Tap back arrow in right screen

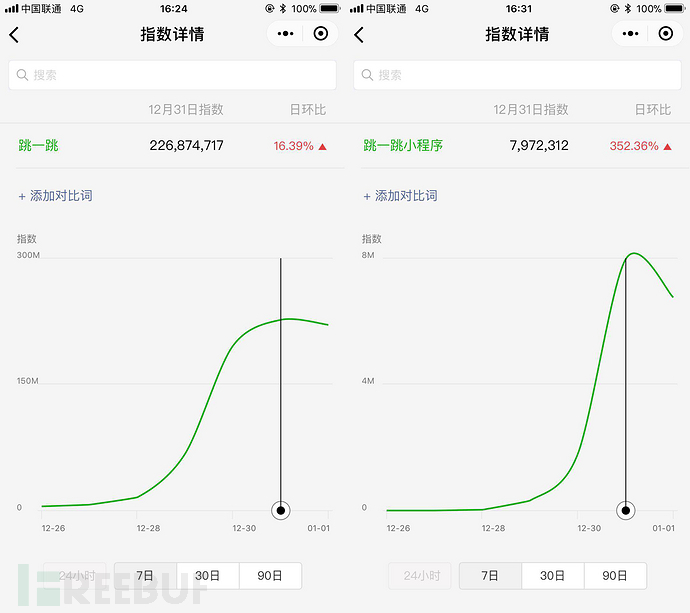tap(359, 35)
